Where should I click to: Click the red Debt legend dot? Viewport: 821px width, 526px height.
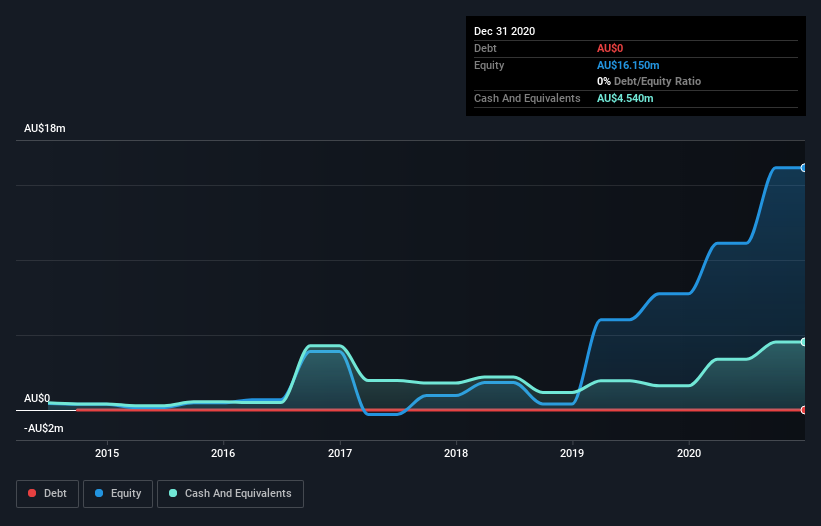coord(32,493)
